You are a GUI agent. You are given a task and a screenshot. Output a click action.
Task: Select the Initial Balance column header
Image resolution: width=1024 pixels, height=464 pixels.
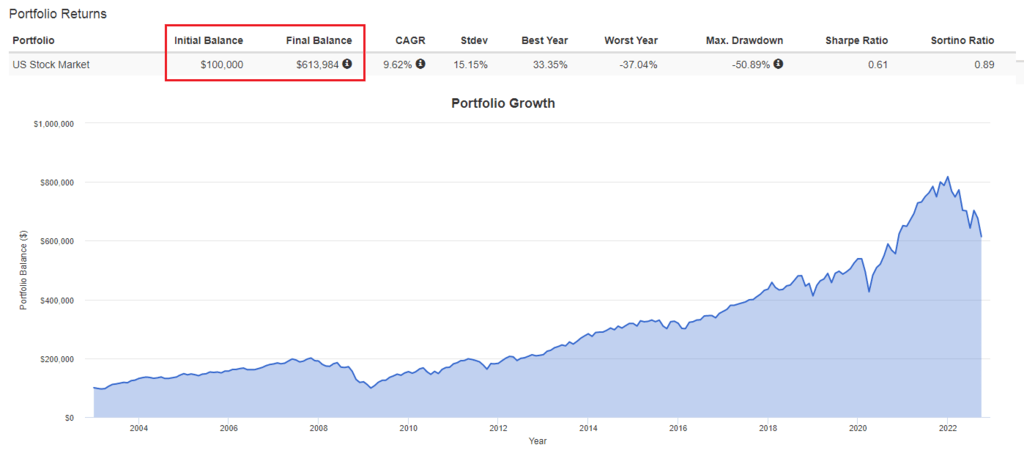pyautogui.click(x=208, y=41)
